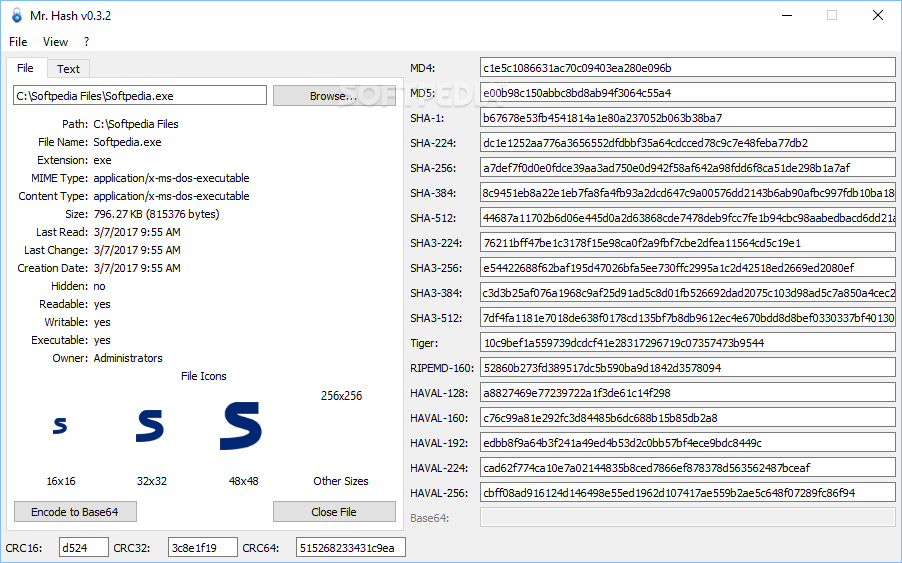Image resolution: width=902 pixels, height=563 pixels.
Task: Click the HAVAL-224 hash field
Action: [x=687, y=468]
